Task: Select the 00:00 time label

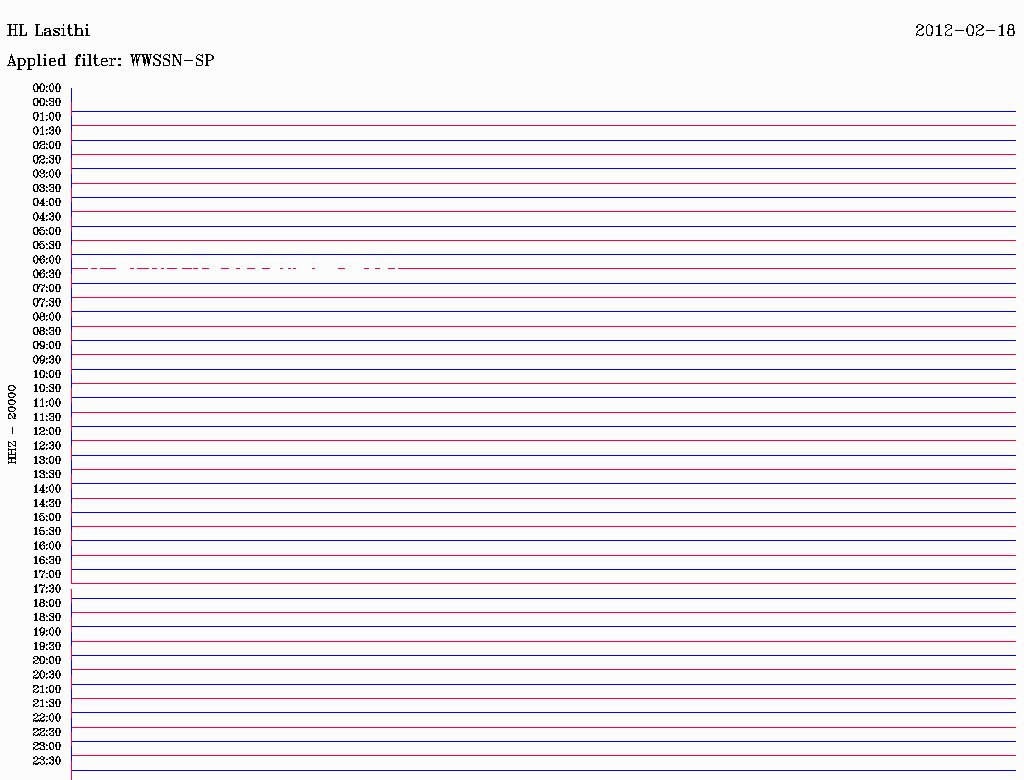Action: (x=47, y=88)
